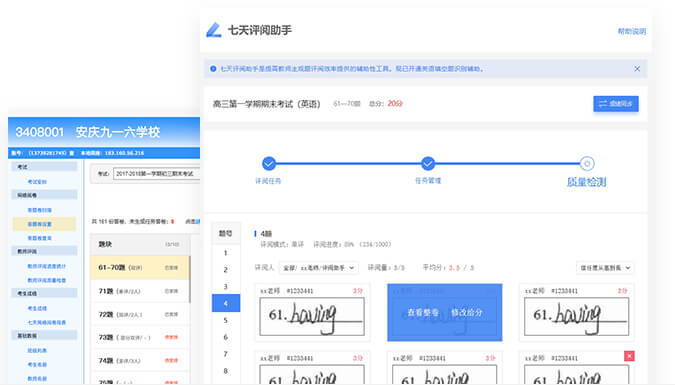
Task: Click the 高三第一学期期末考试（英语）exam title
Action: 266,104
